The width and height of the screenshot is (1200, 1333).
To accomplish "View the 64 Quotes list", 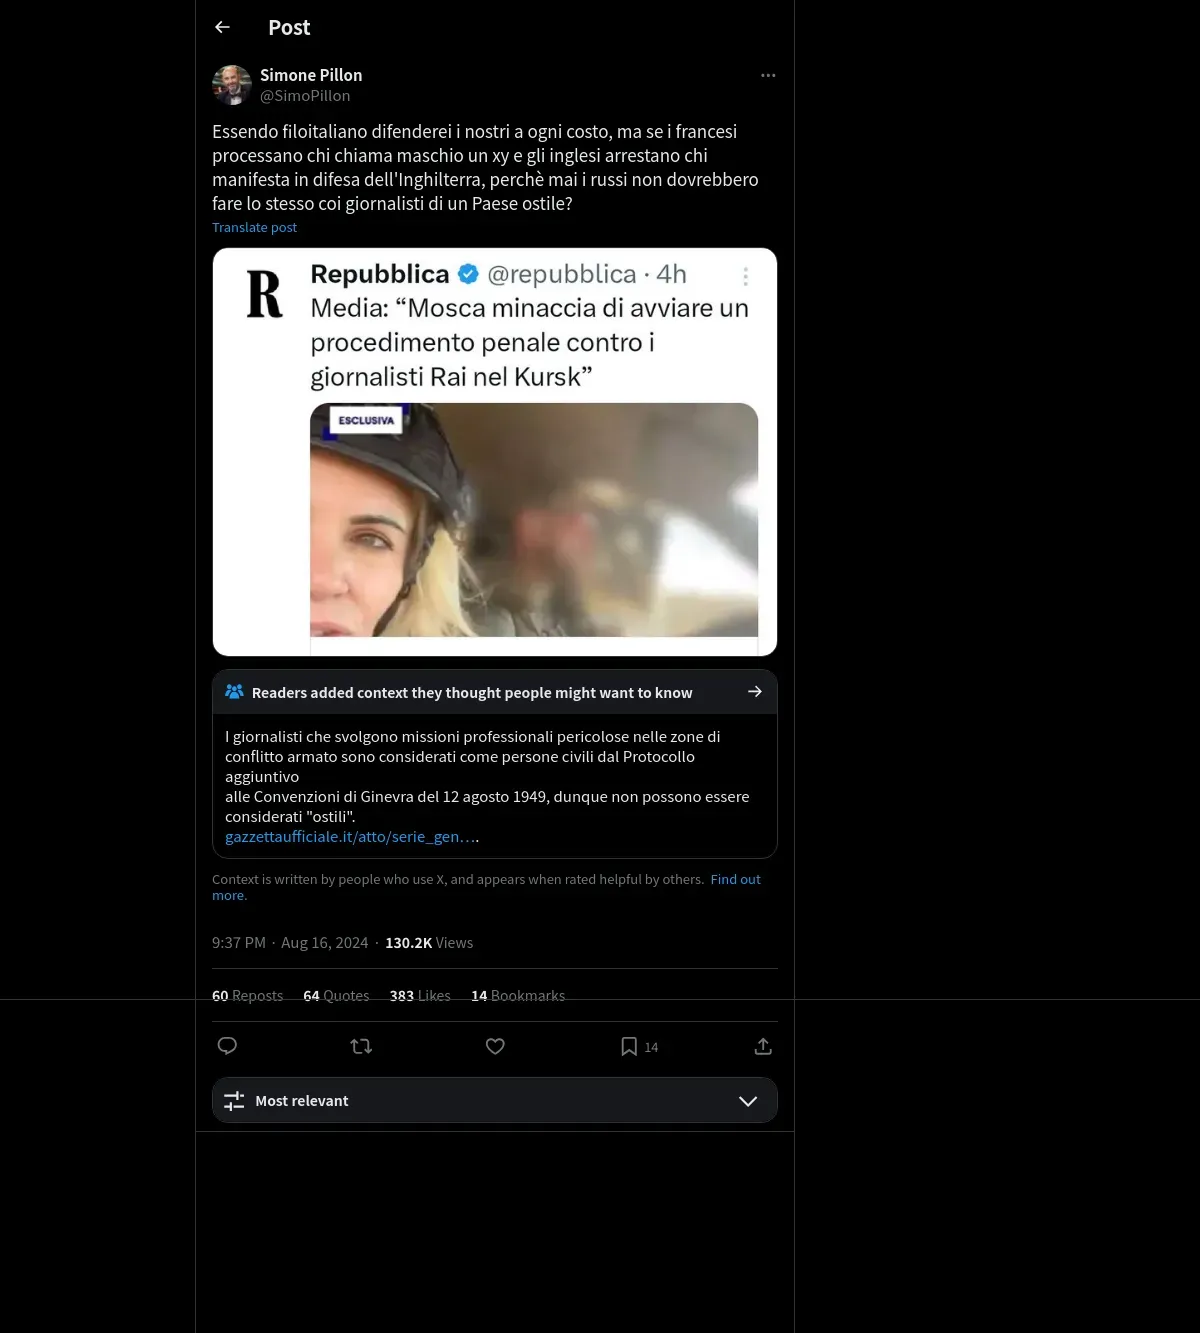I will click(x=336, y=996).
